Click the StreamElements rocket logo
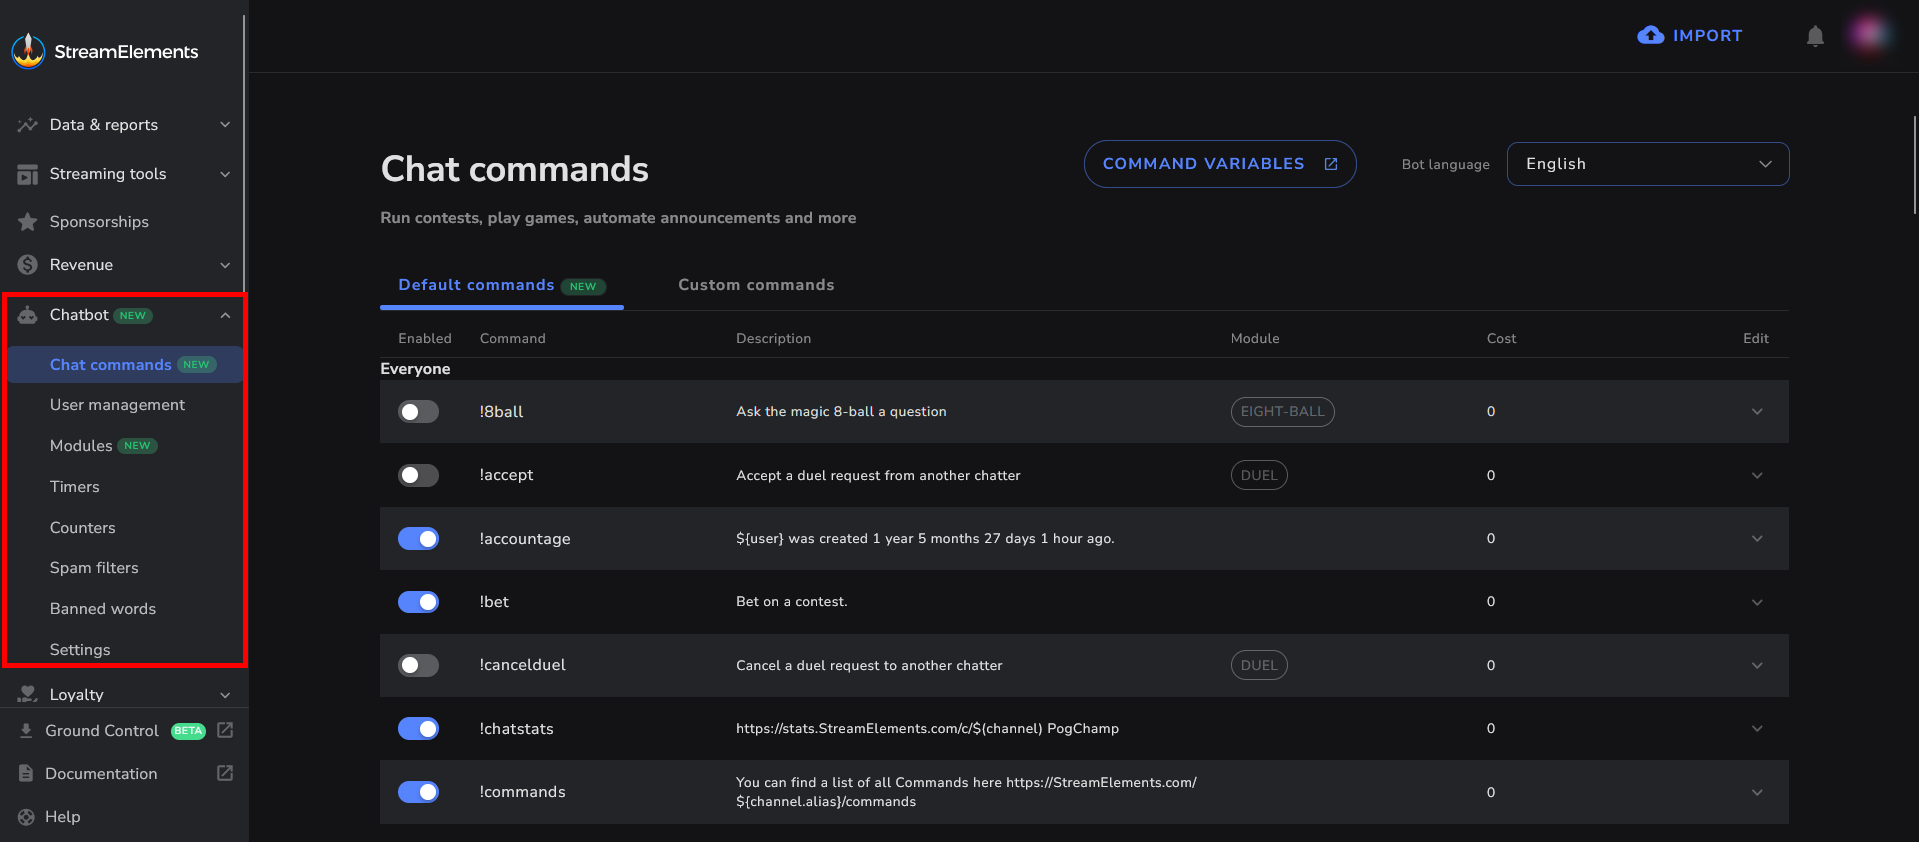The width and height of the screenshot is (1919, 842). pyautogui.click(x=28, y=51)
